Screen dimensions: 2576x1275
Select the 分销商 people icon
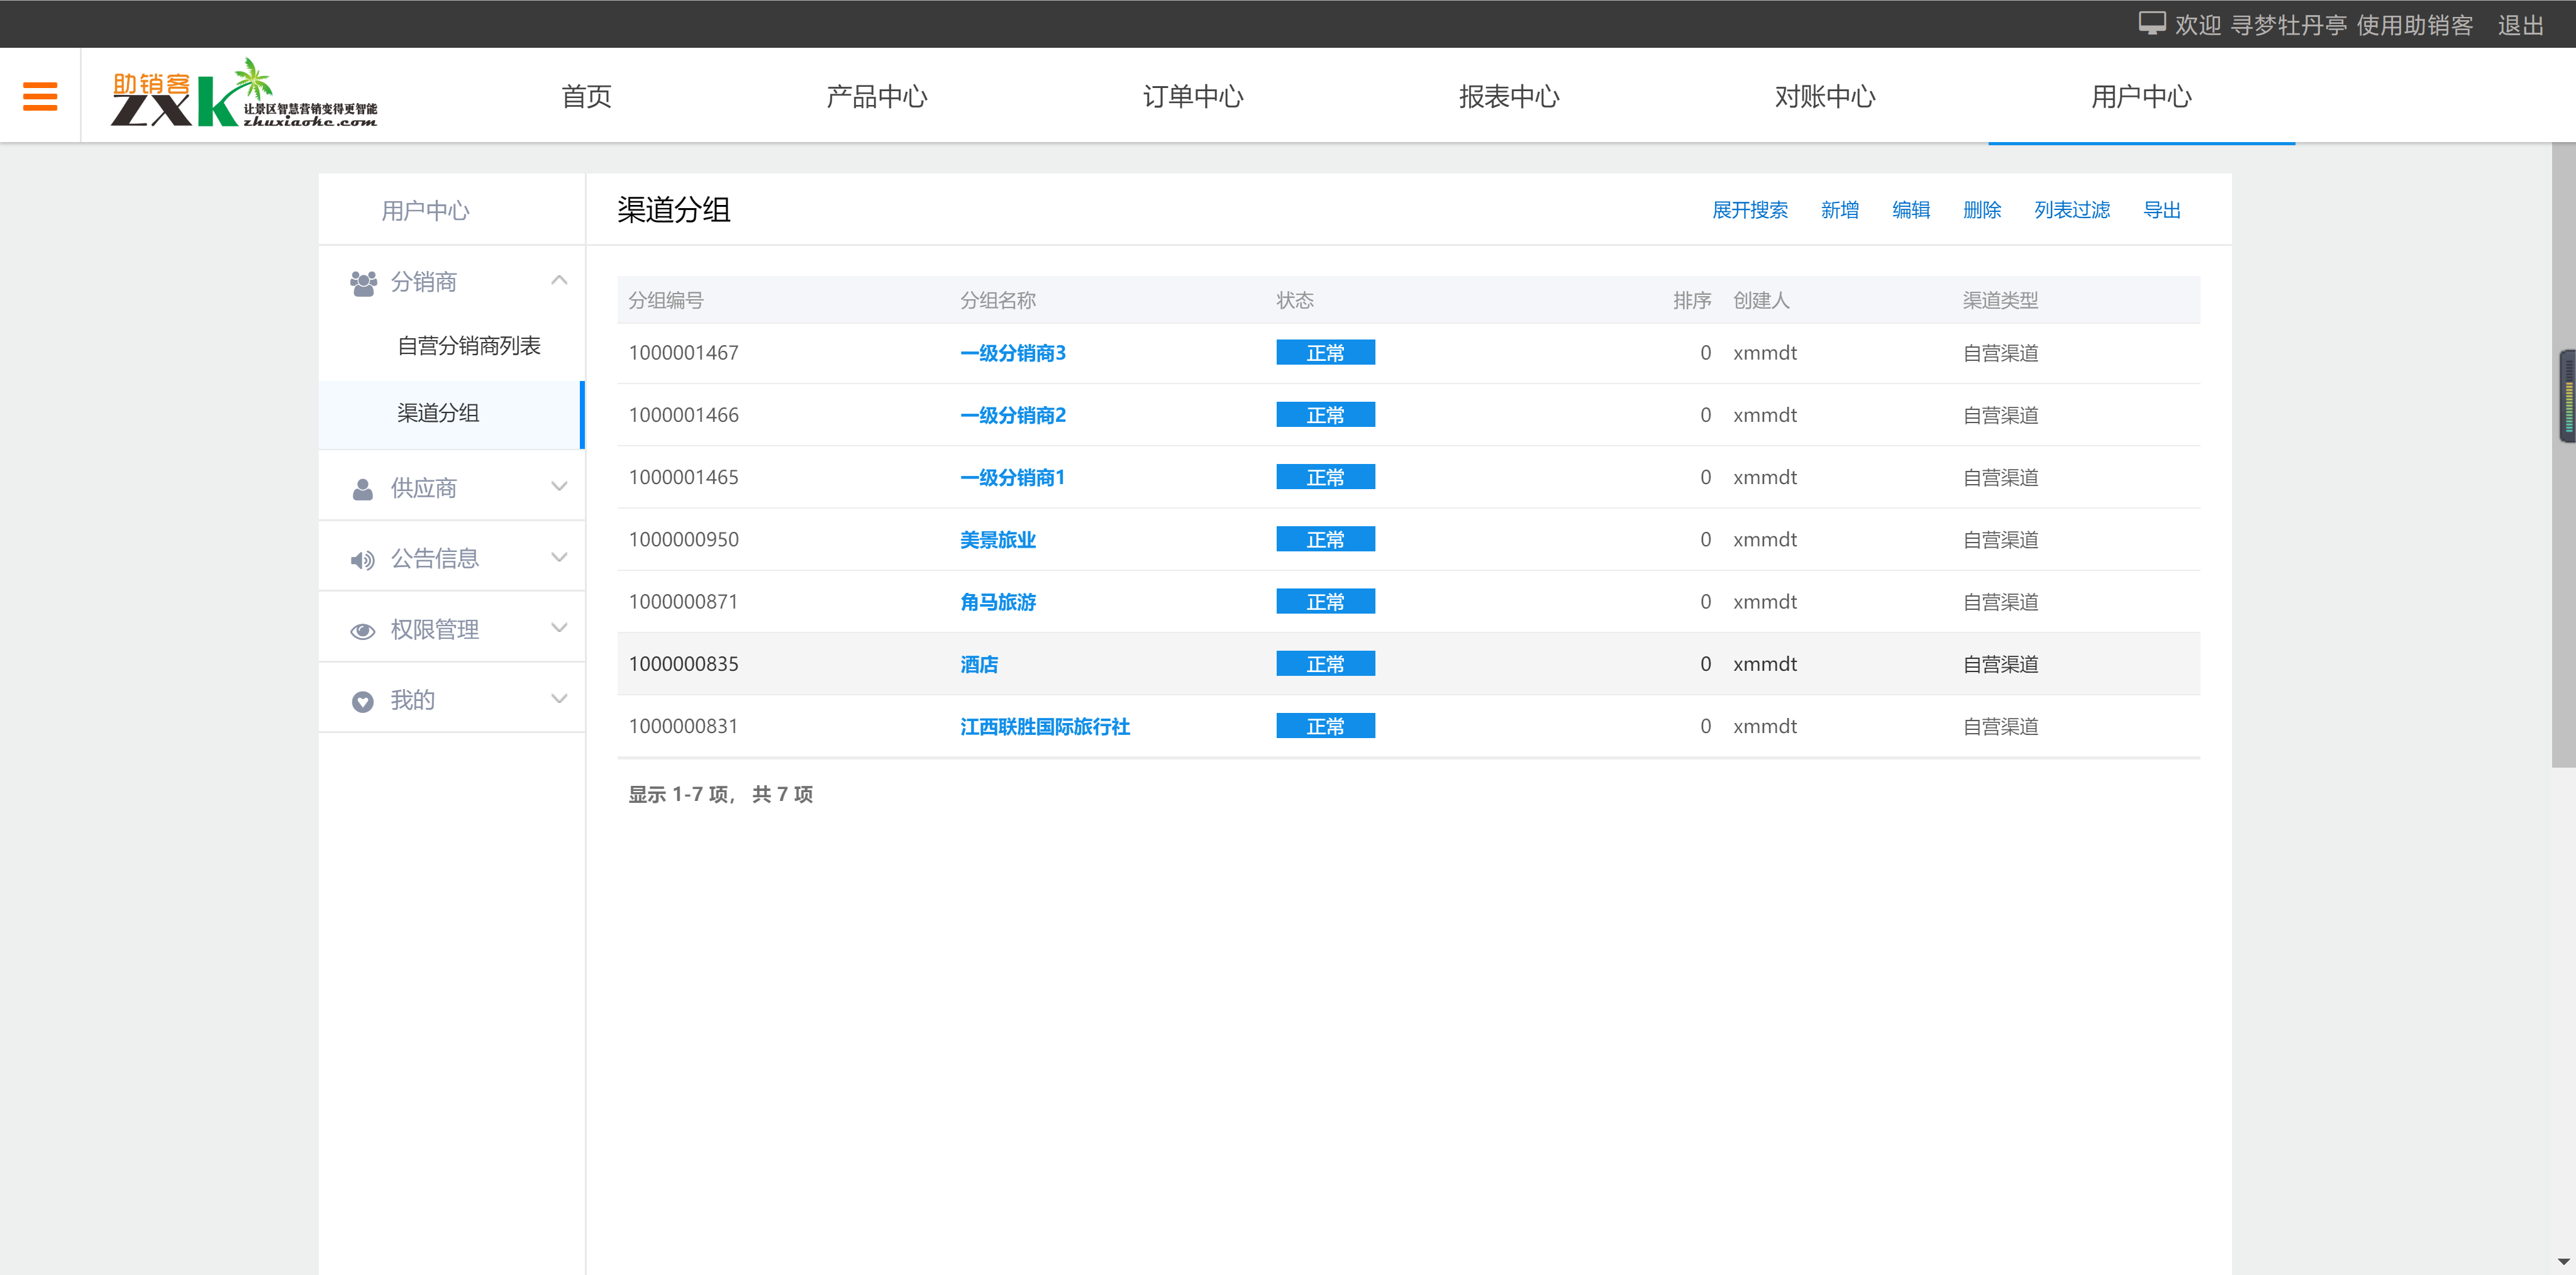[362, 281]
